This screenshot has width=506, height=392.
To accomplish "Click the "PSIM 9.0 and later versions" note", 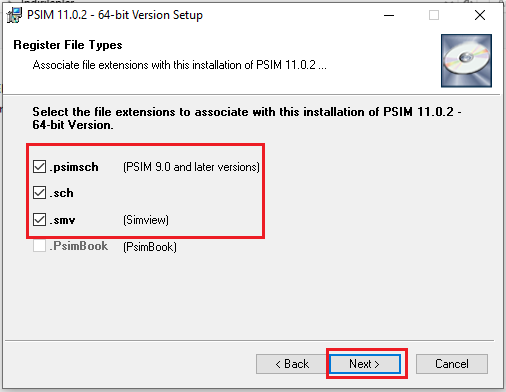I will 191,167.
